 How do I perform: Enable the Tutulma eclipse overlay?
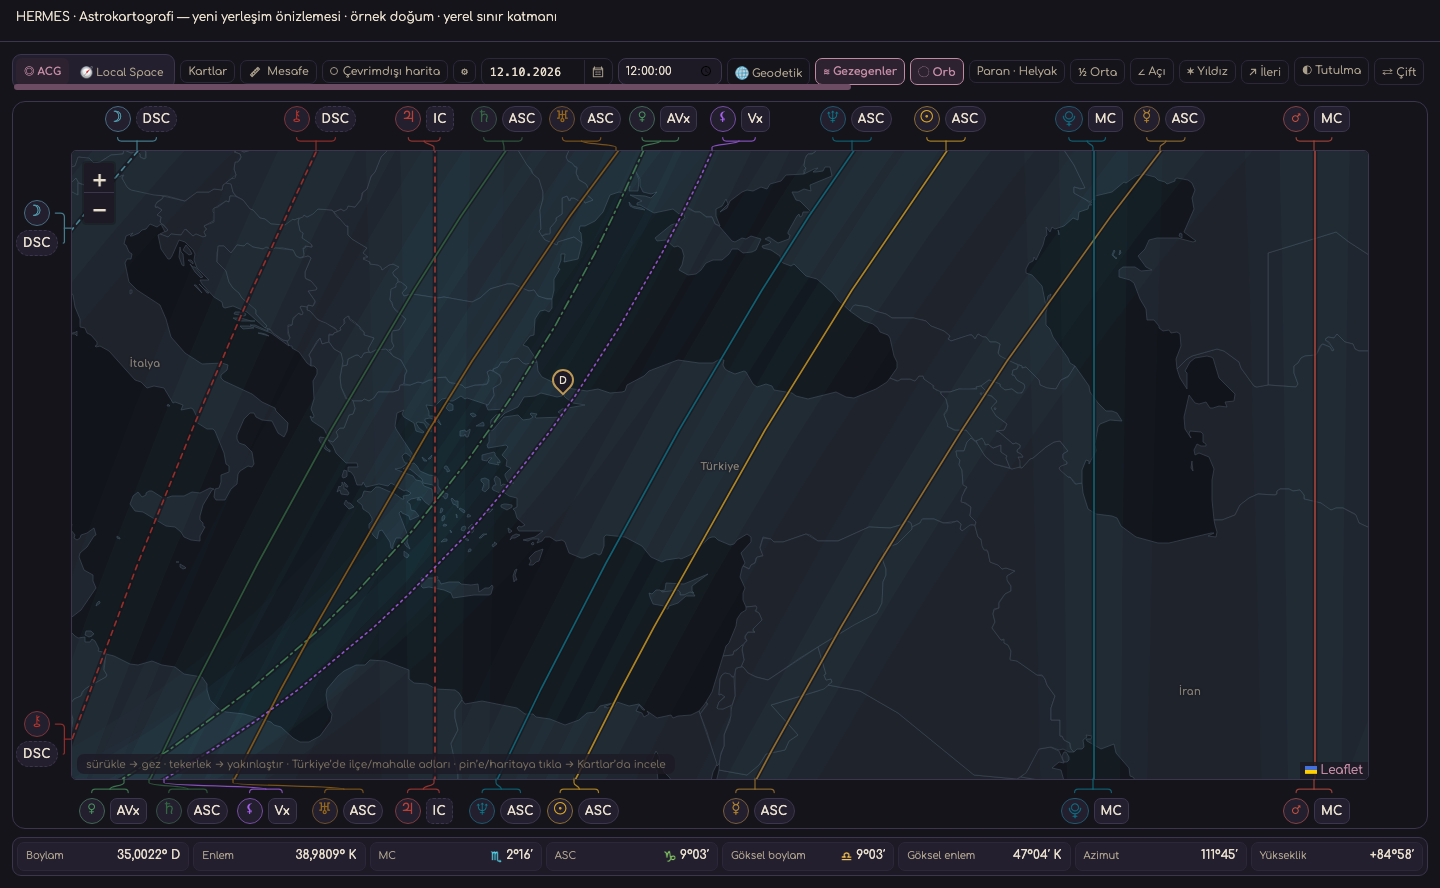(1331, 71)
